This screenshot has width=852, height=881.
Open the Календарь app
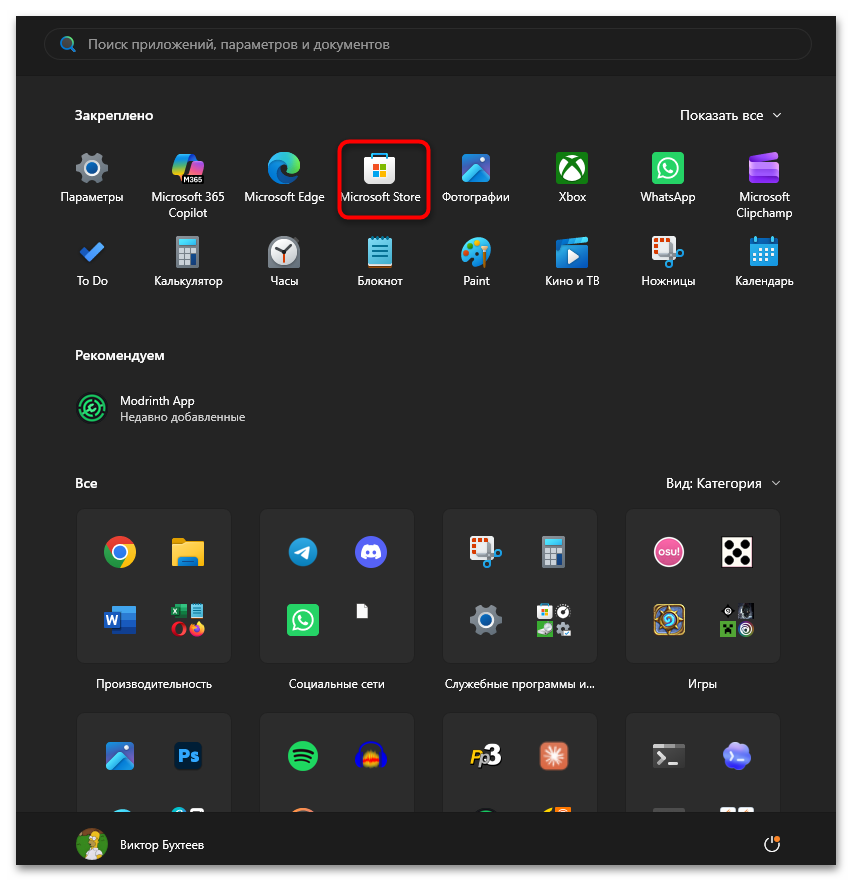764,262
